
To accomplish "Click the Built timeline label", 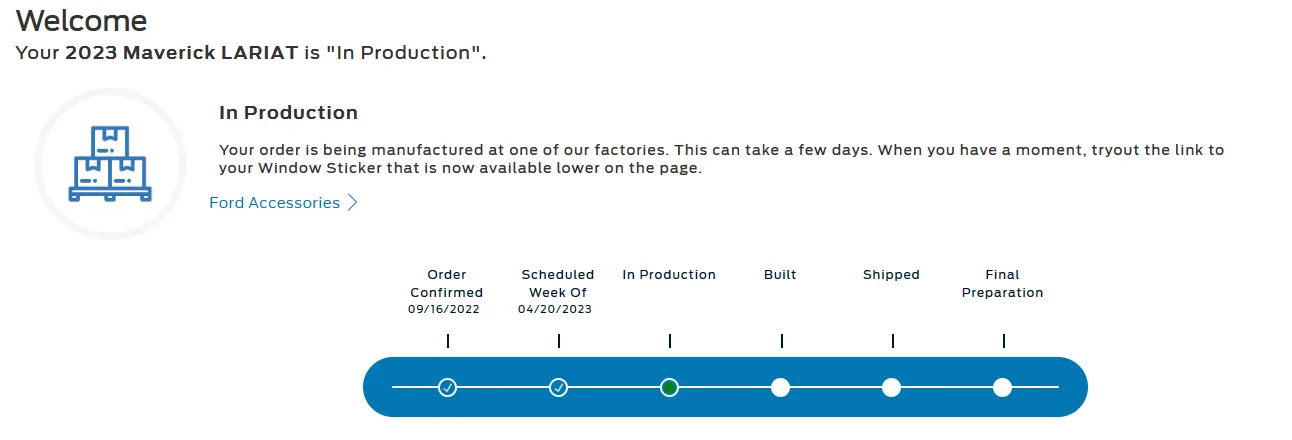I will click(x=780, y=274).
